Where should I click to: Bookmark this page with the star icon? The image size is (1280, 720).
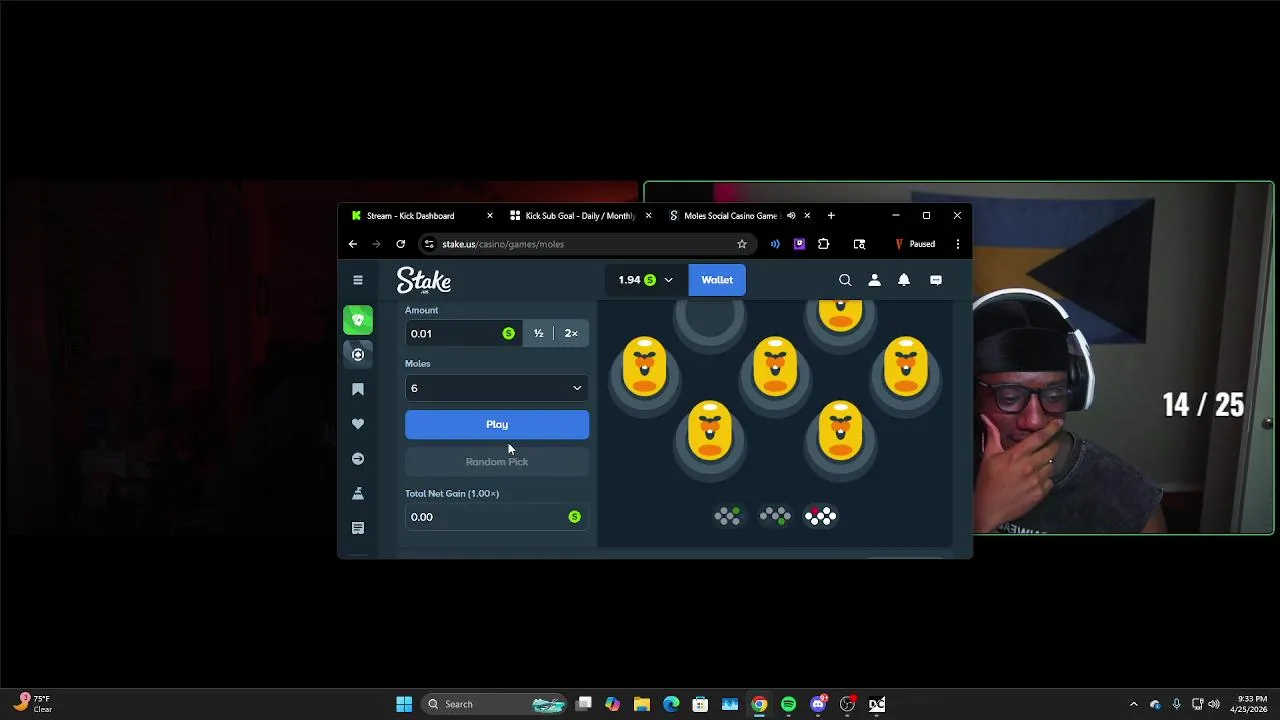[x=742, y=244]
